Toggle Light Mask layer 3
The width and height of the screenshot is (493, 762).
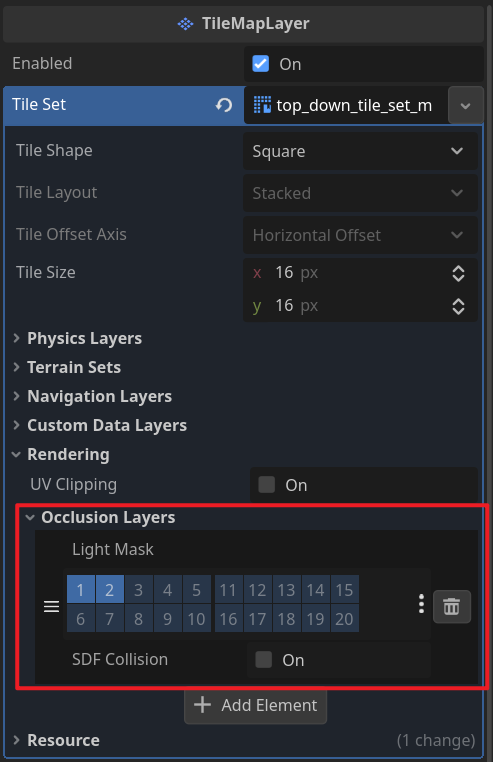pos(139,589)
